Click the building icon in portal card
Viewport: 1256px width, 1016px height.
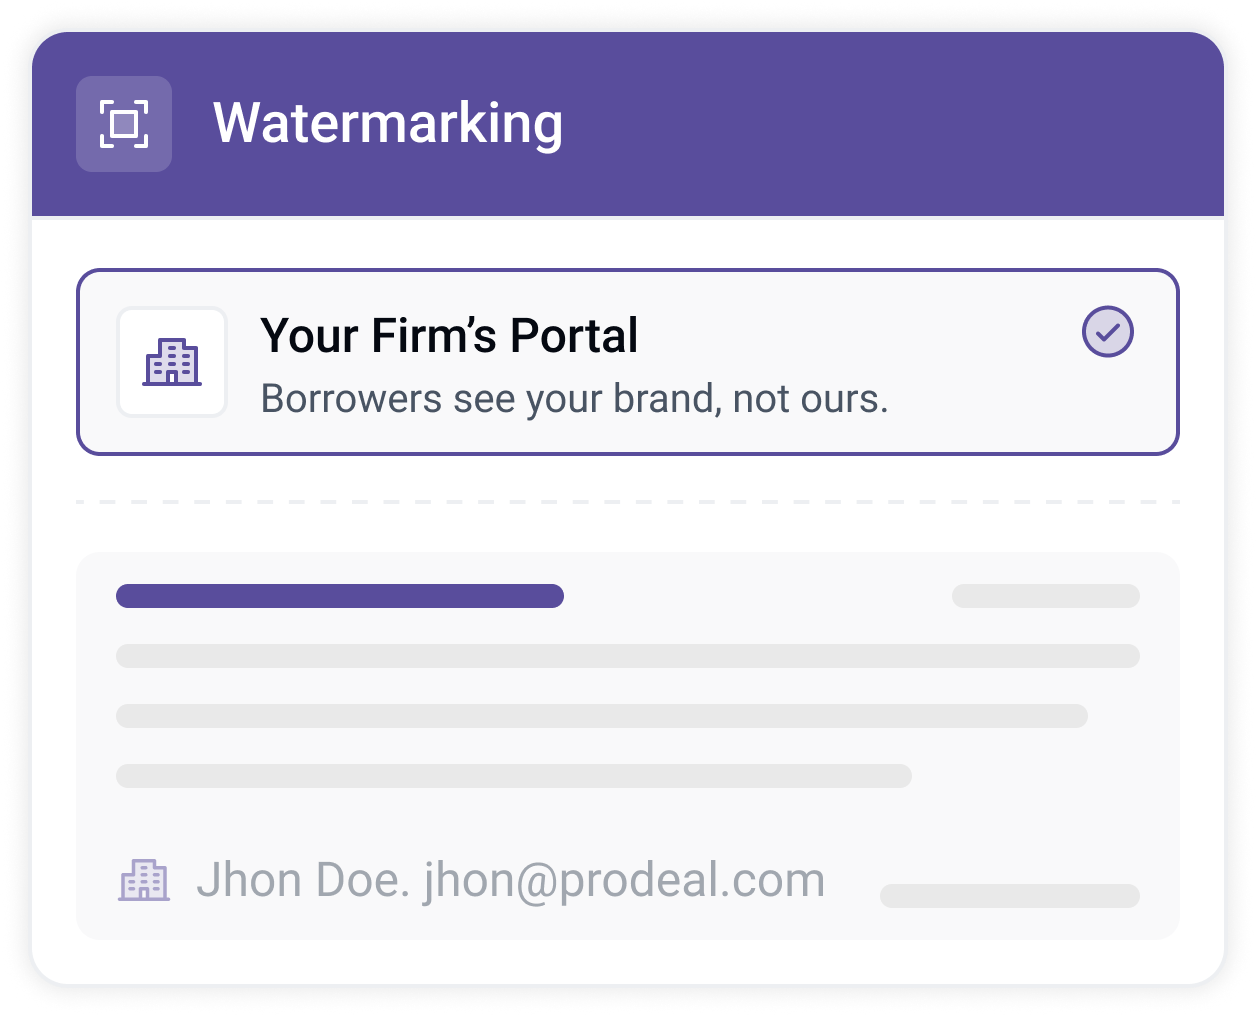[x=172, y=362]
